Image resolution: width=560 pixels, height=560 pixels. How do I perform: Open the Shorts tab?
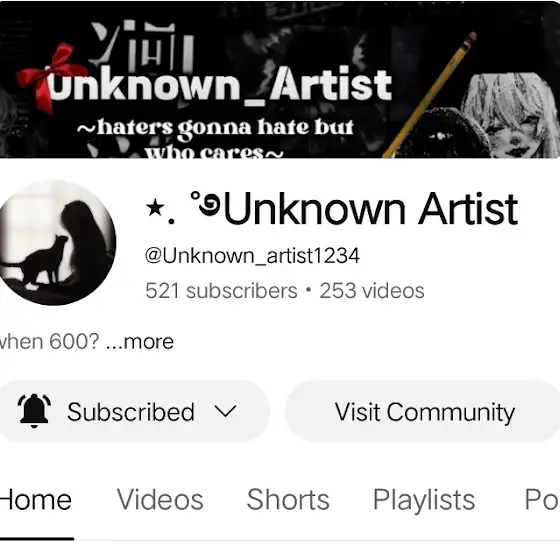(x=288, y=499)
